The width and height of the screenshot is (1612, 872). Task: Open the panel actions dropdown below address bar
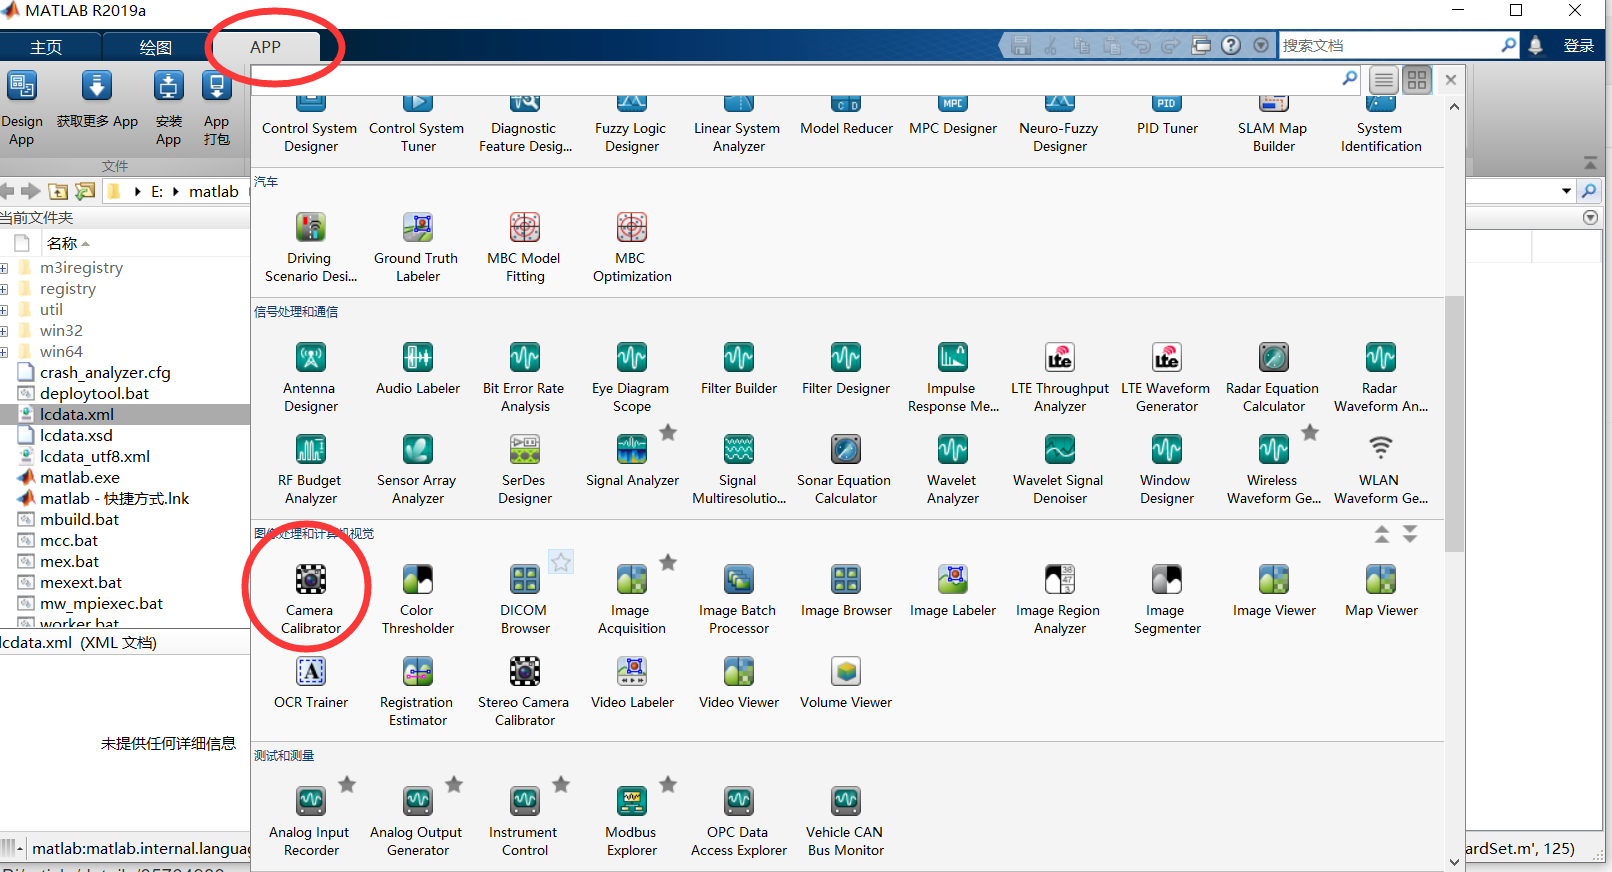point(1591,217)
